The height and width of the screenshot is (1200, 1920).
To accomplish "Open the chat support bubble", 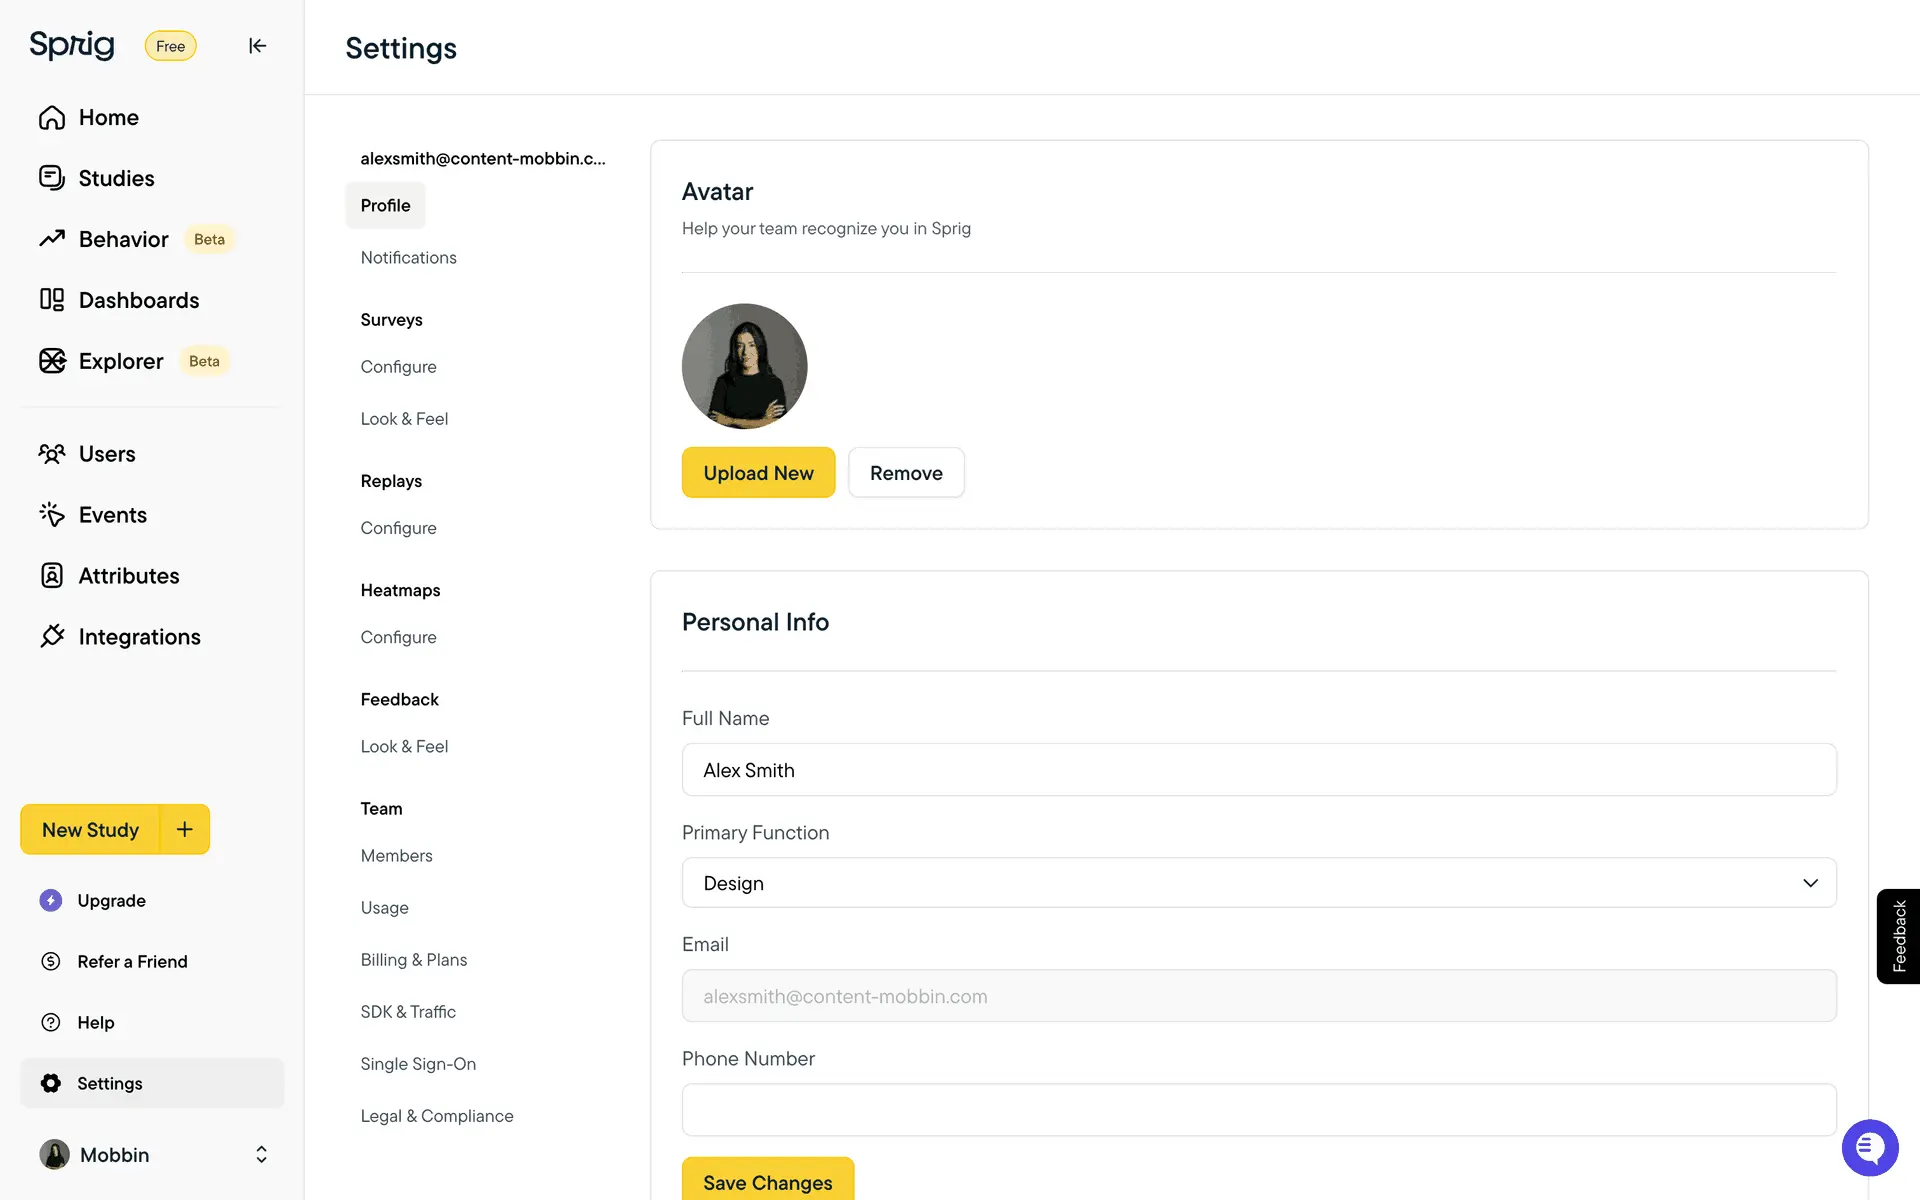I will click(x=1869, y=1148).
